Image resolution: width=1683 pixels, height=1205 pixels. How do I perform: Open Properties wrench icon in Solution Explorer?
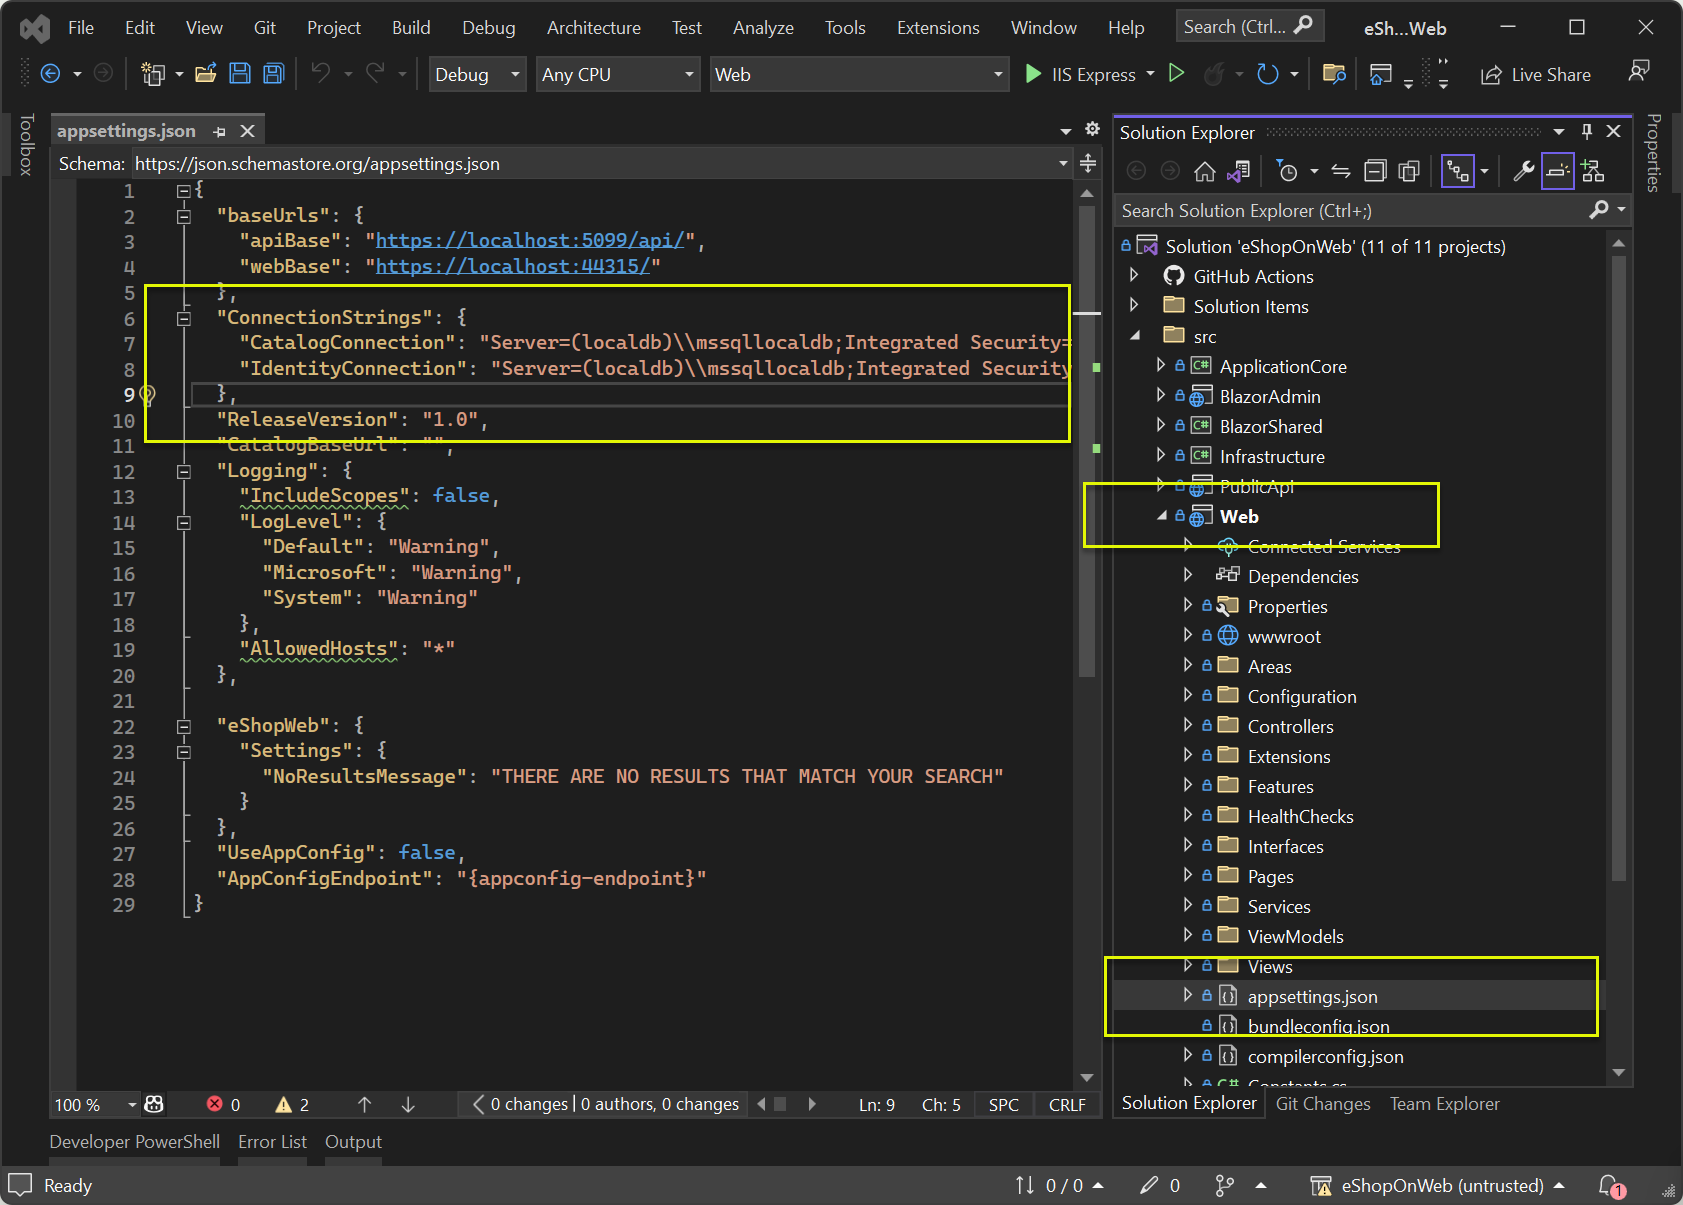point(1524,172)
